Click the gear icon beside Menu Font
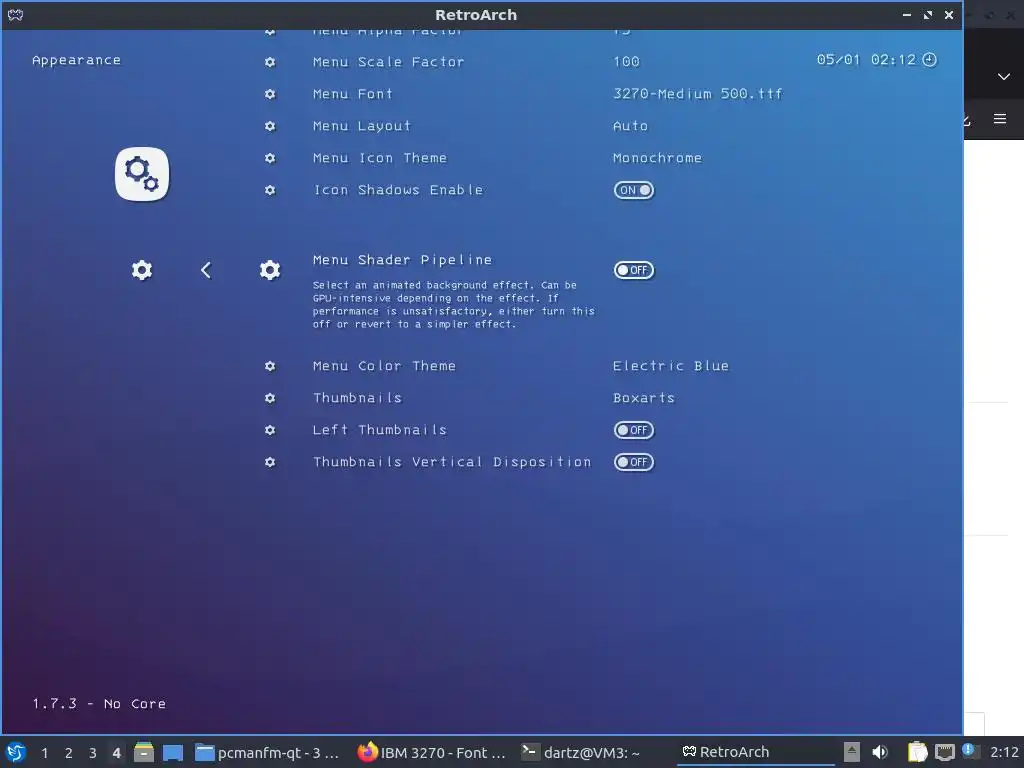 click(270, 94)
